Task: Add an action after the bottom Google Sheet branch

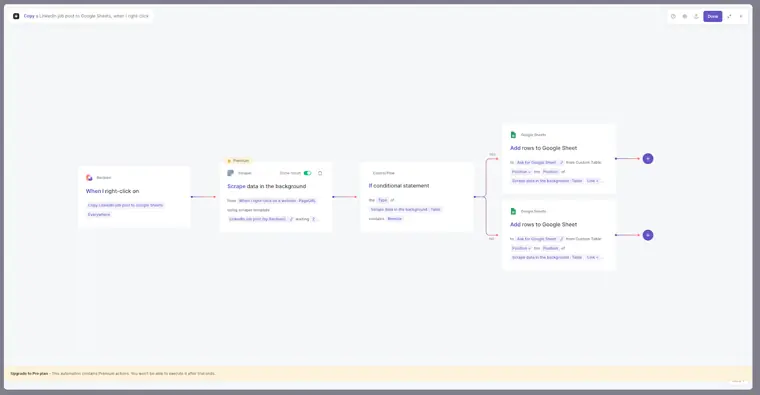Action: coord(648,235)
